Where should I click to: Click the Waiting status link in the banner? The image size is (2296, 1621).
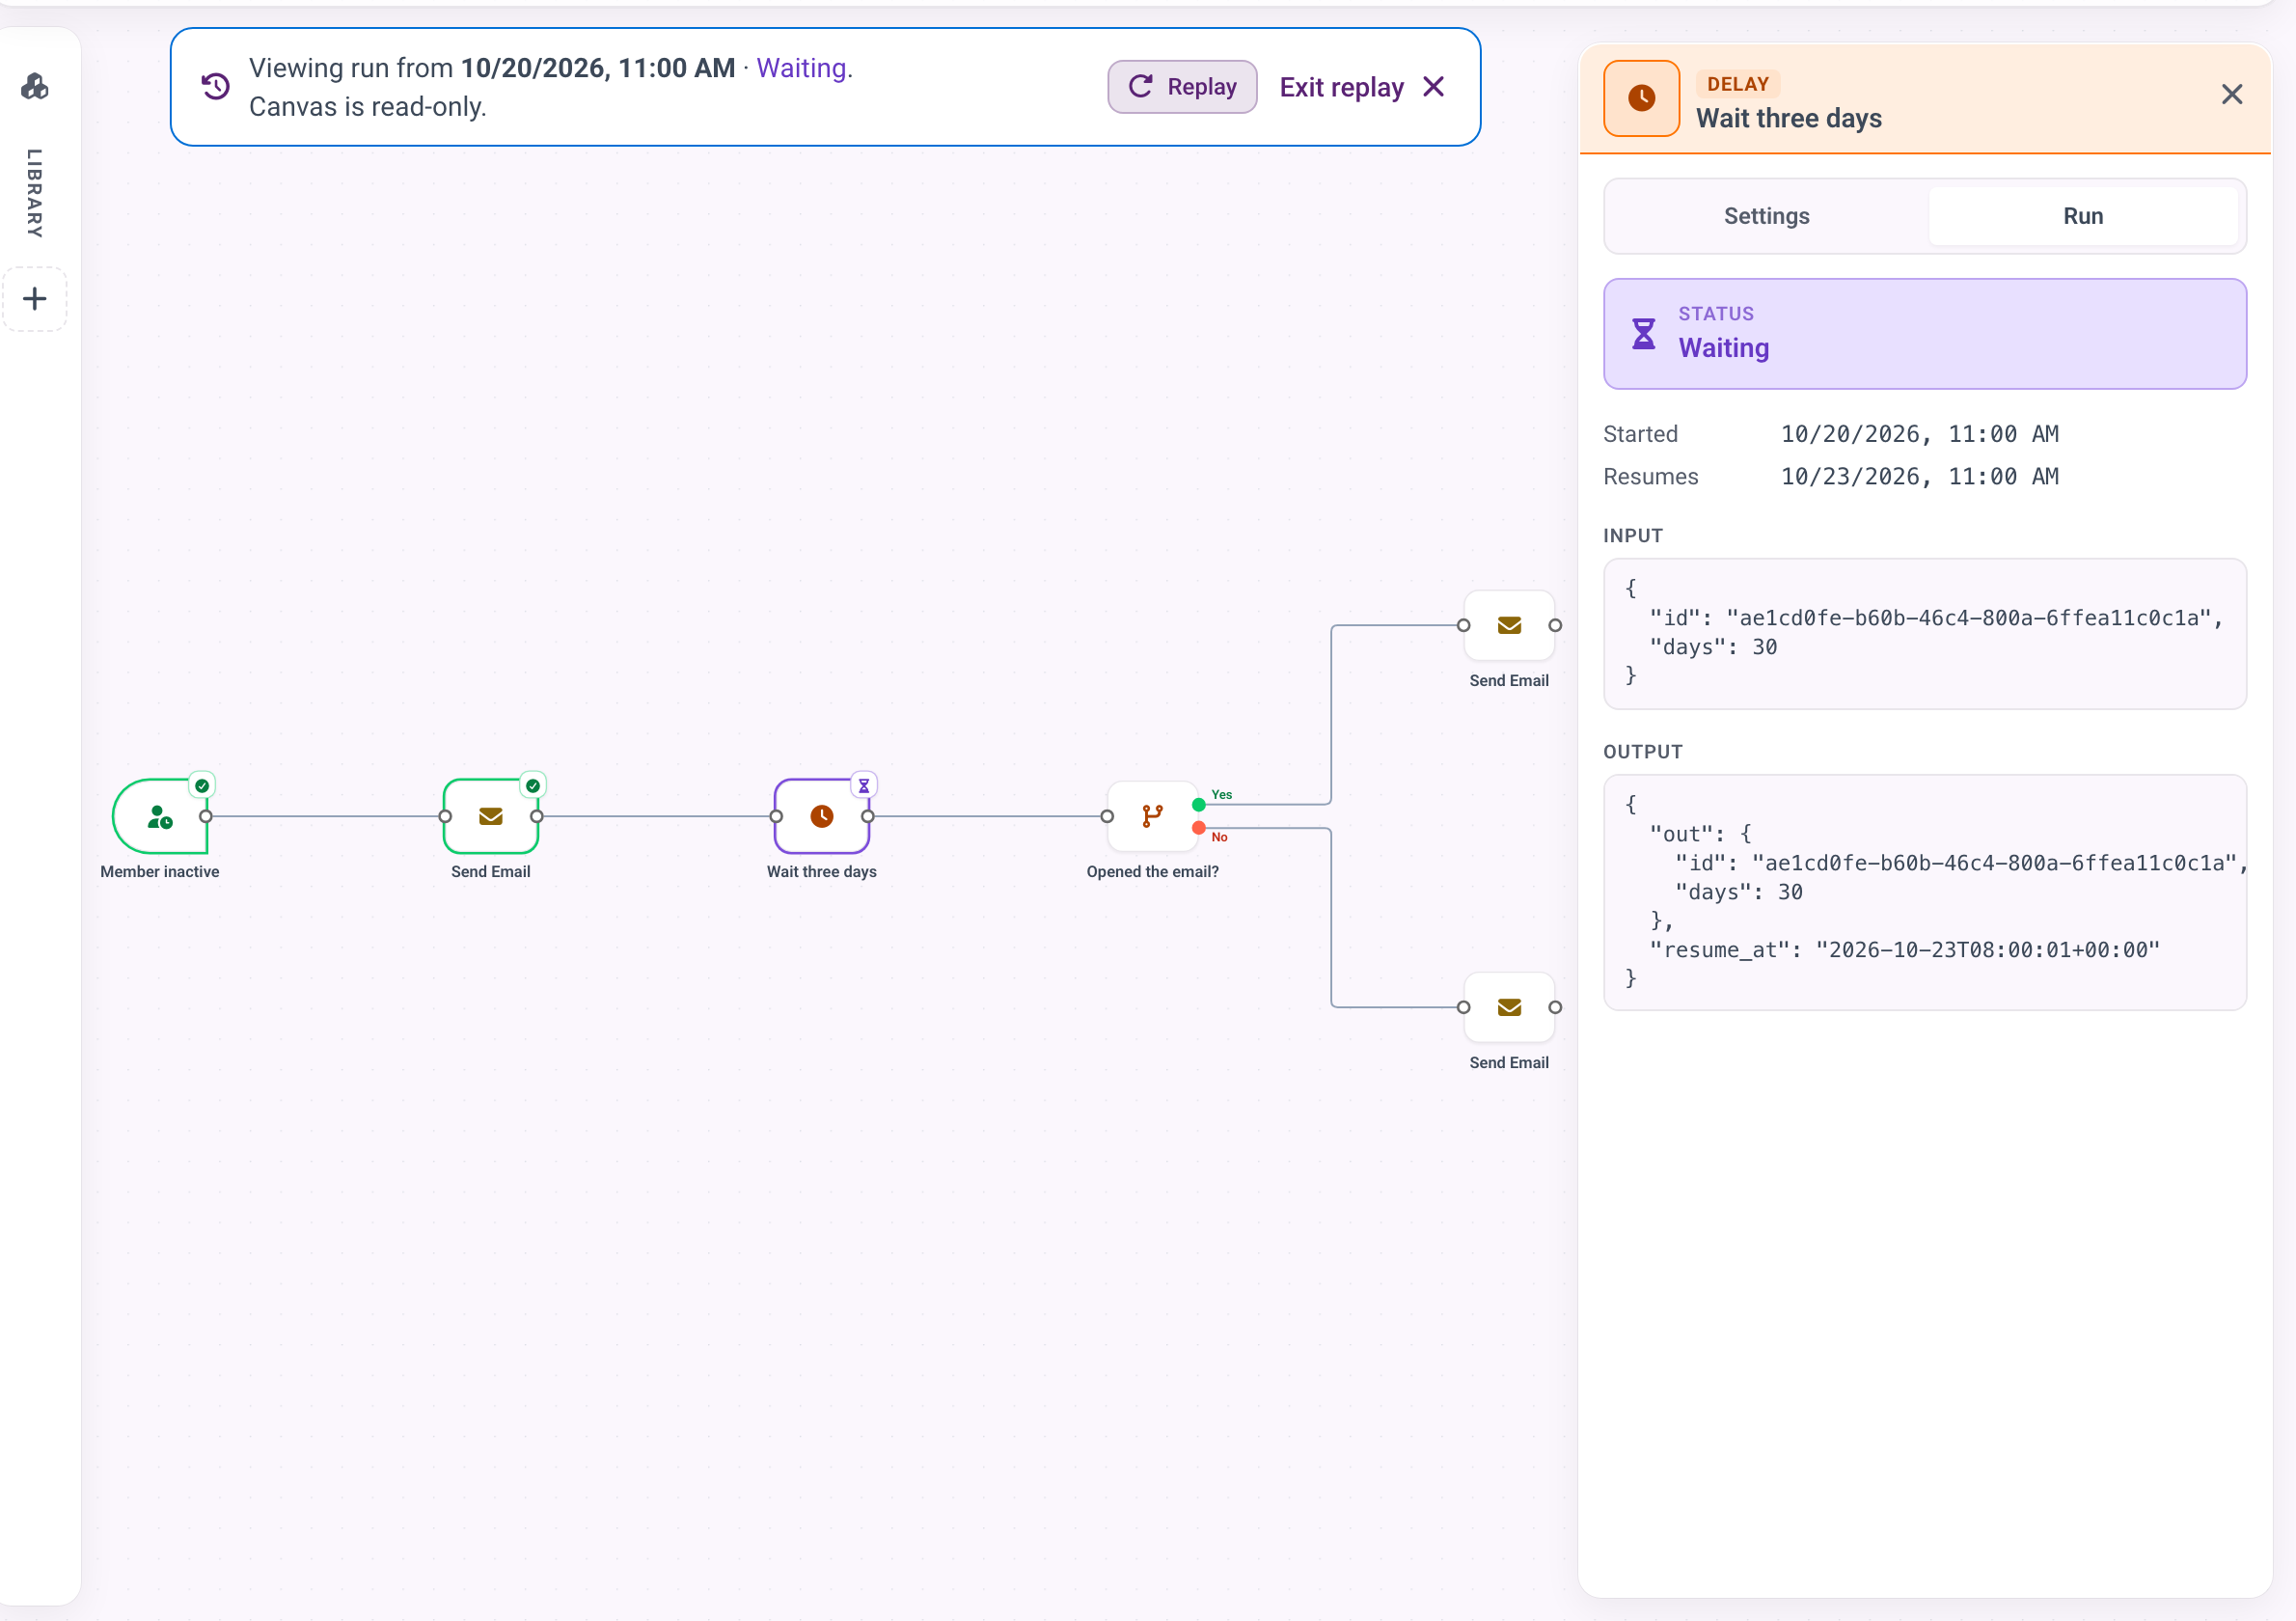pos(802,68)
